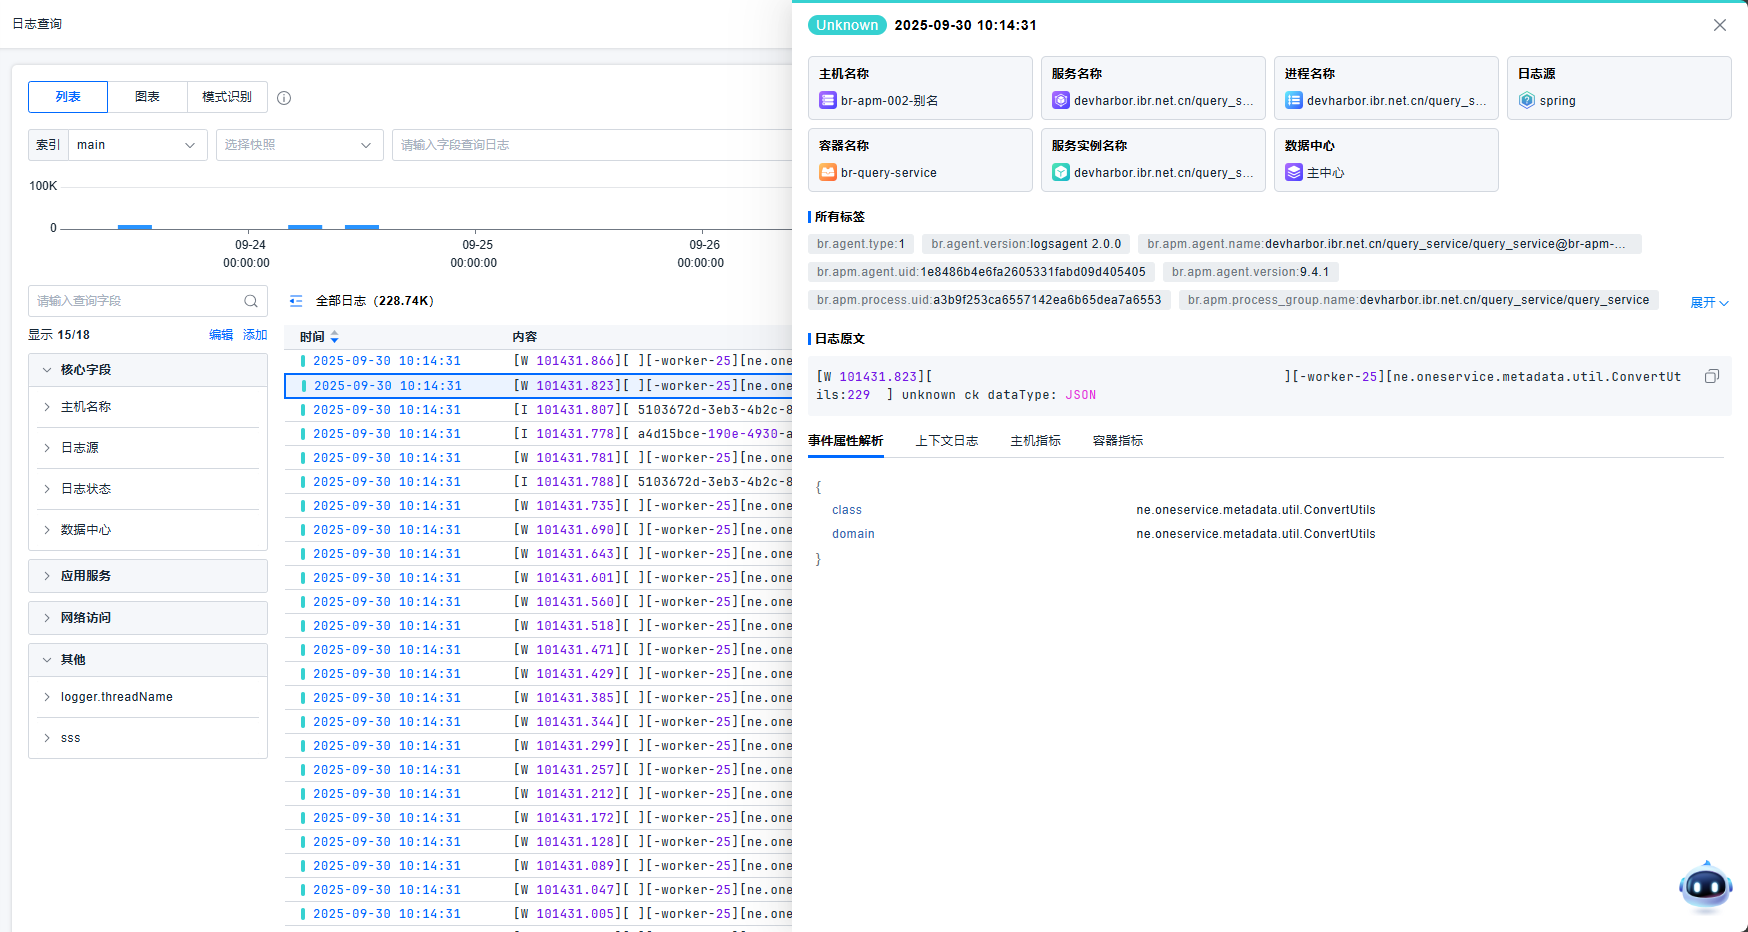Click the collapse-list icon beside 全部日志

coord(296,301)
